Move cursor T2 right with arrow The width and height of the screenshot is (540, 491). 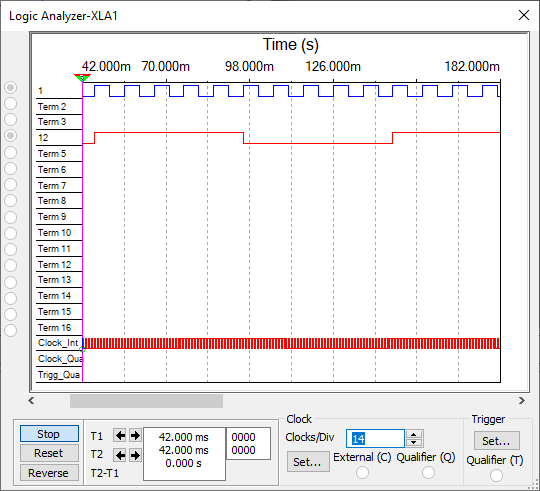135,456
